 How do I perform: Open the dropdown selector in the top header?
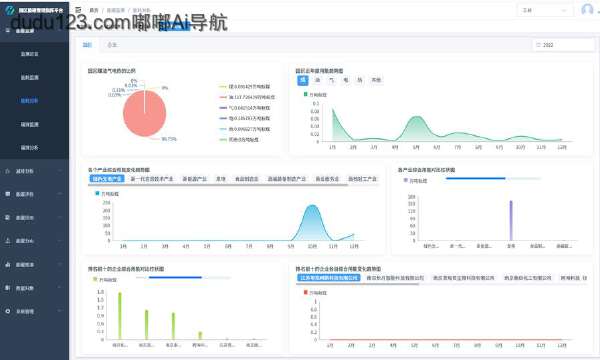[x=545, y=10]
